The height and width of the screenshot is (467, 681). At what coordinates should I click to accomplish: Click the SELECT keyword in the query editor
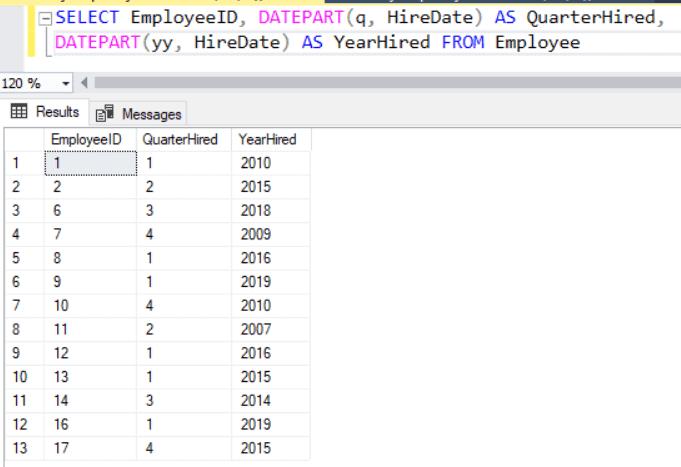[x=90, y=20]
